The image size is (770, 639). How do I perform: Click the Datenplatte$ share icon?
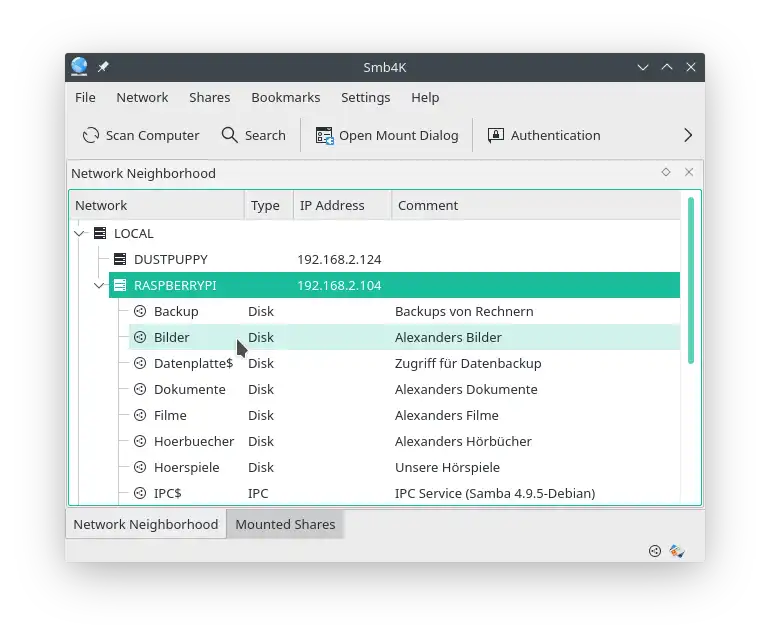(x=140, y=363)
